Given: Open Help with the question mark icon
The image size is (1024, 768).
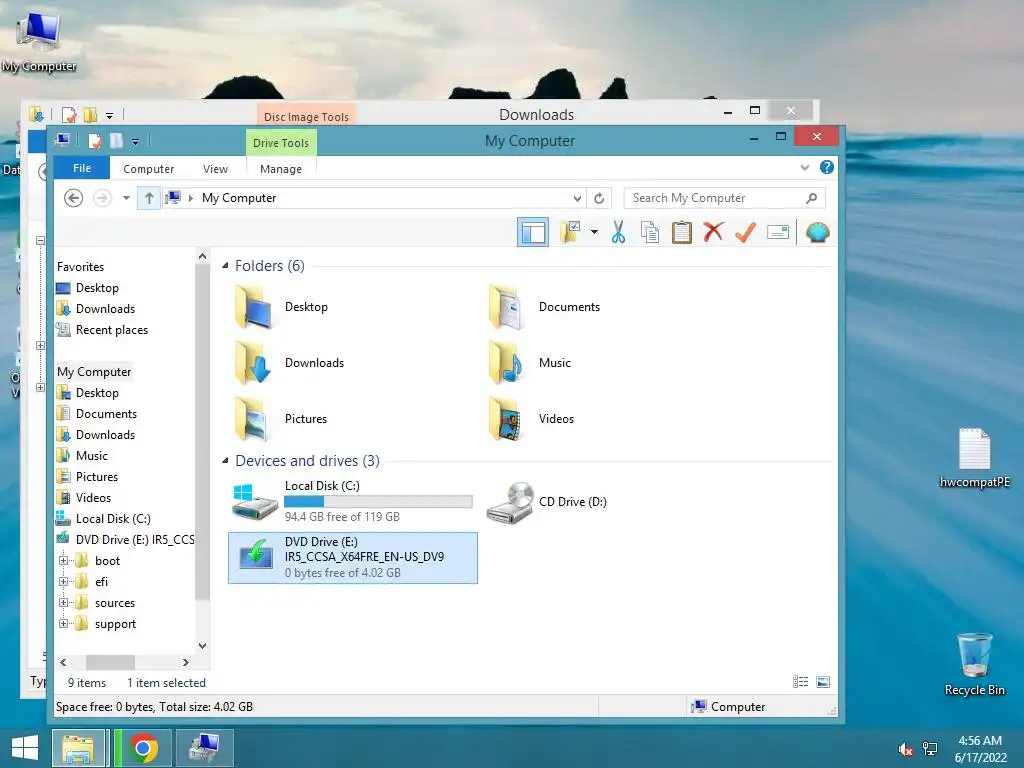Looking at the screenshot, I should click(827, 167).
